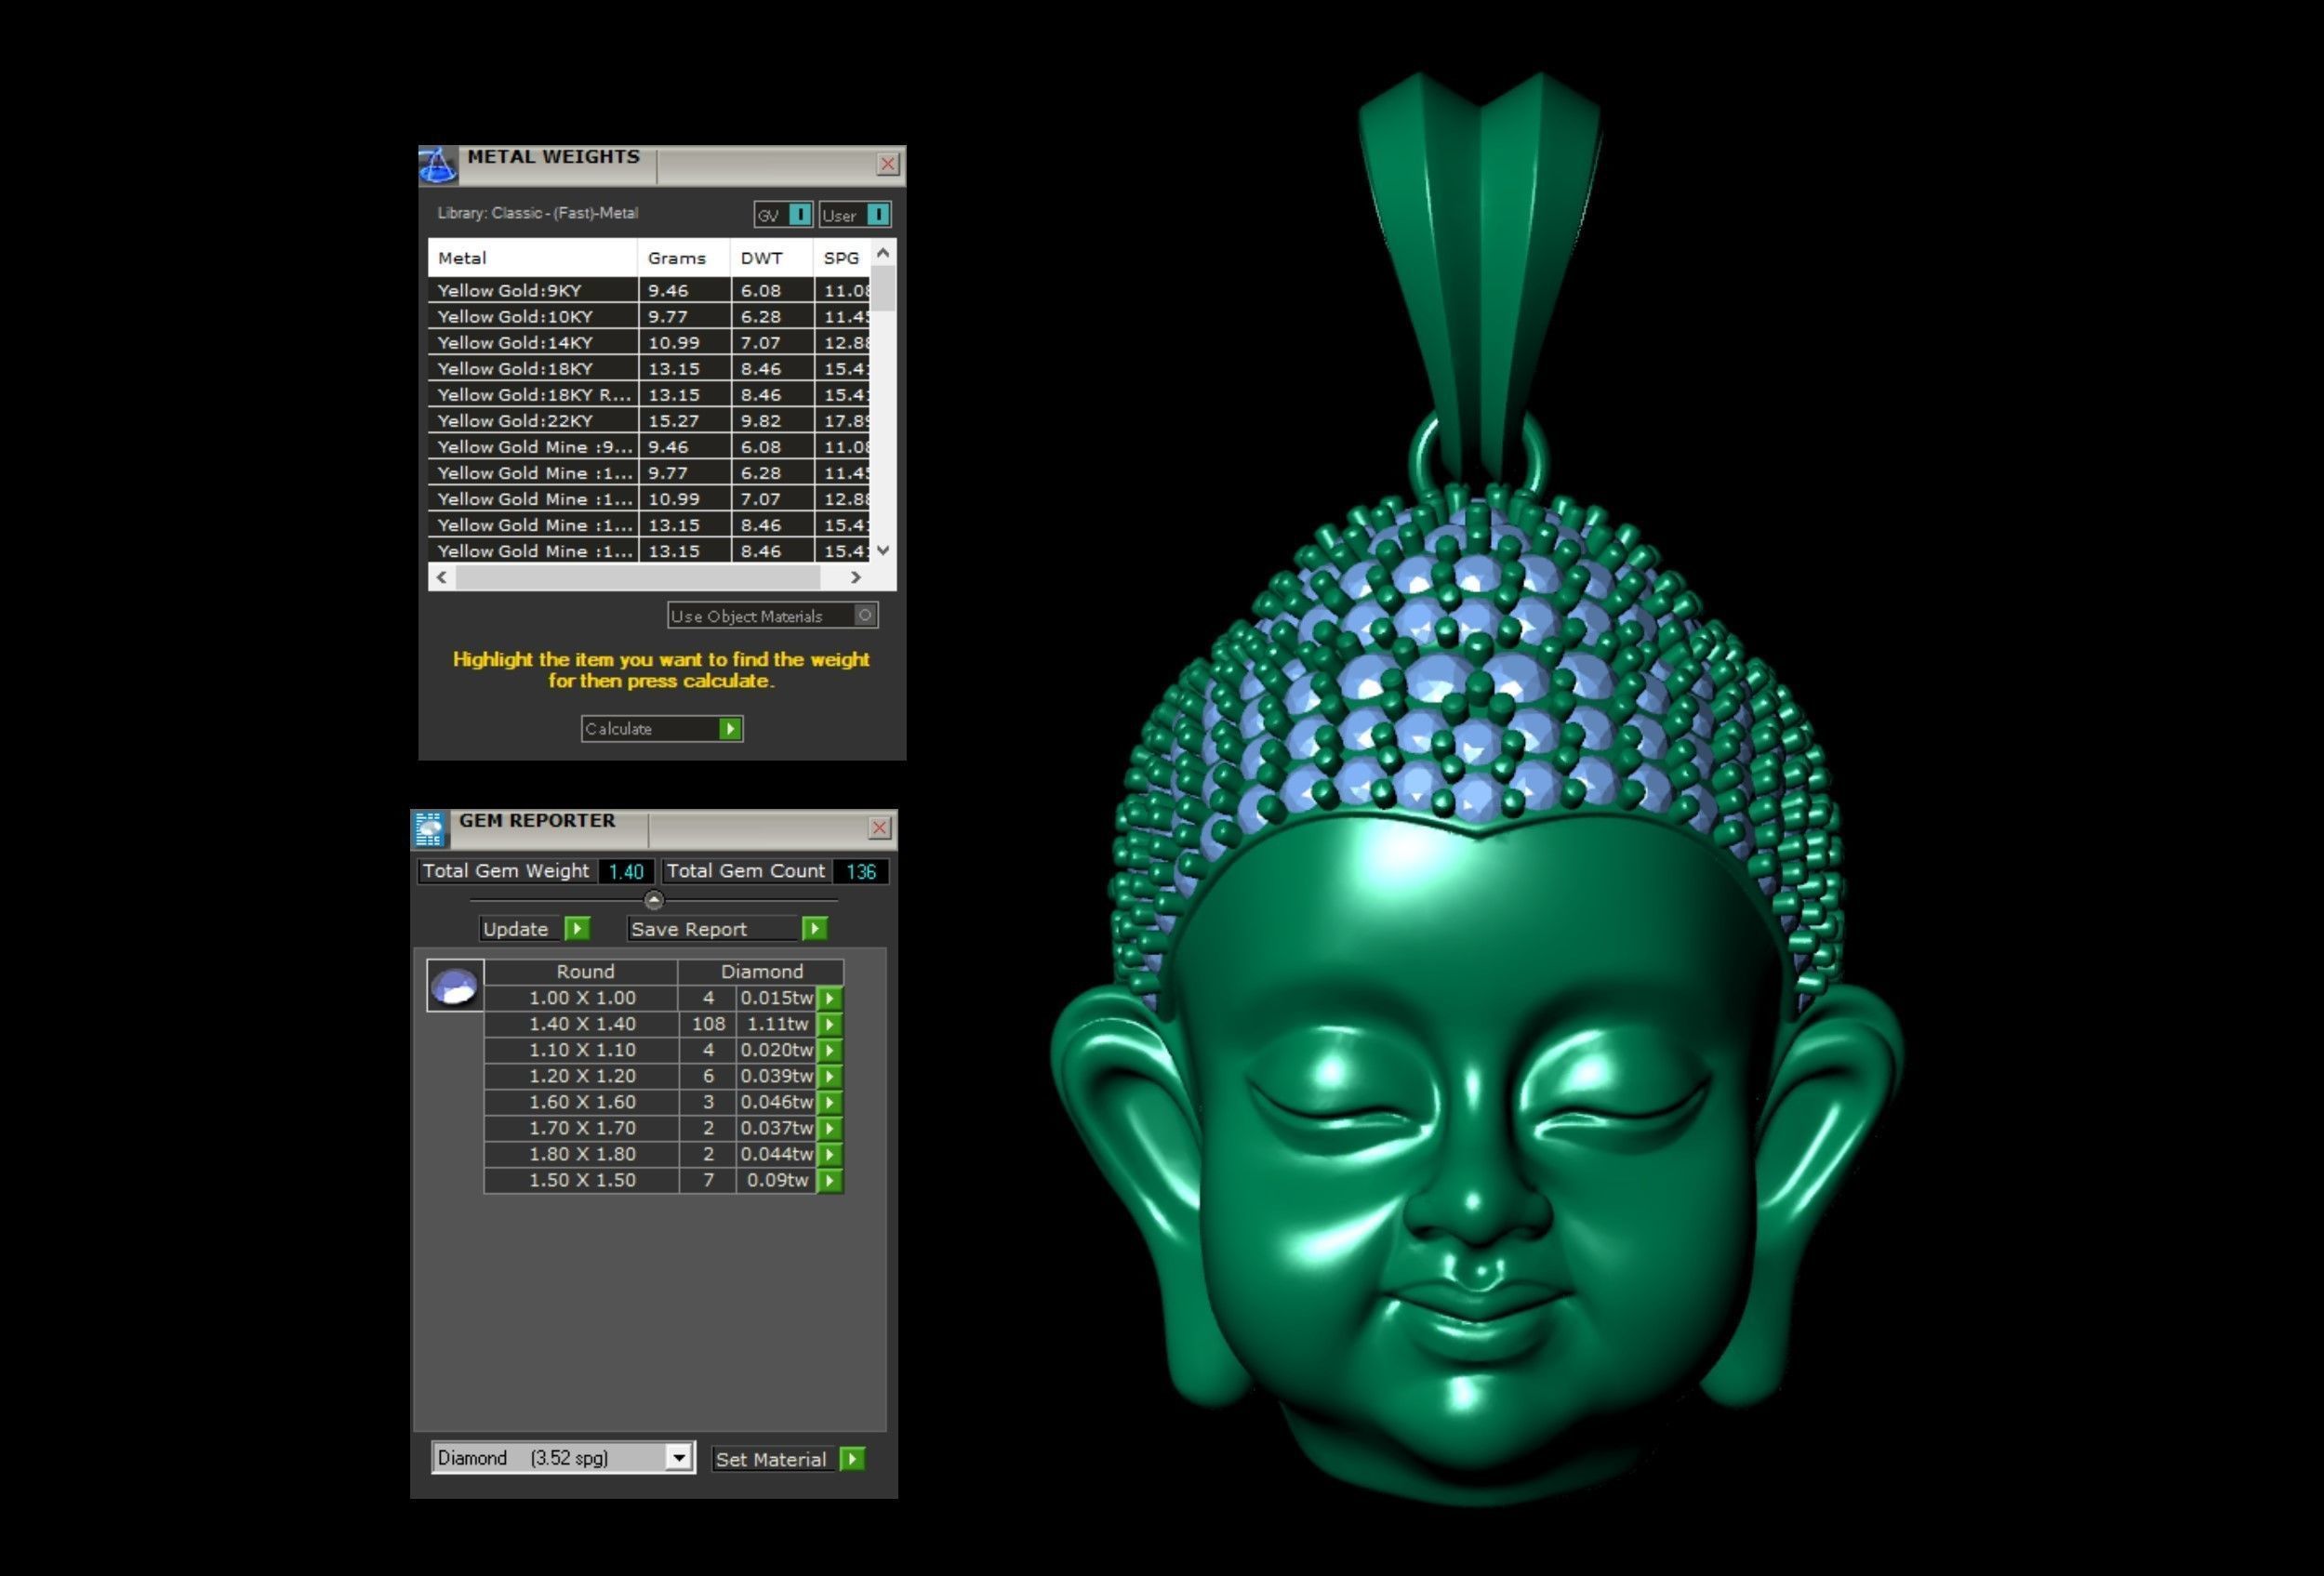Click green arrow beside 1.40 X 1.40 row
The height and width of the screenshot is (1576, 2324).
pos(830,1024)
